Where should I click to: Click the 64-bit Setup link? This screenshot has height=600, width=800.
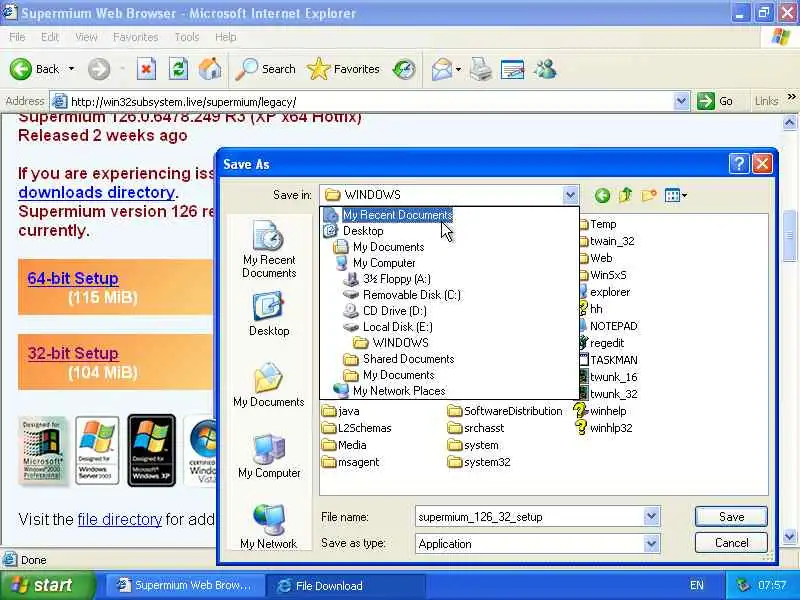(73, 279)
